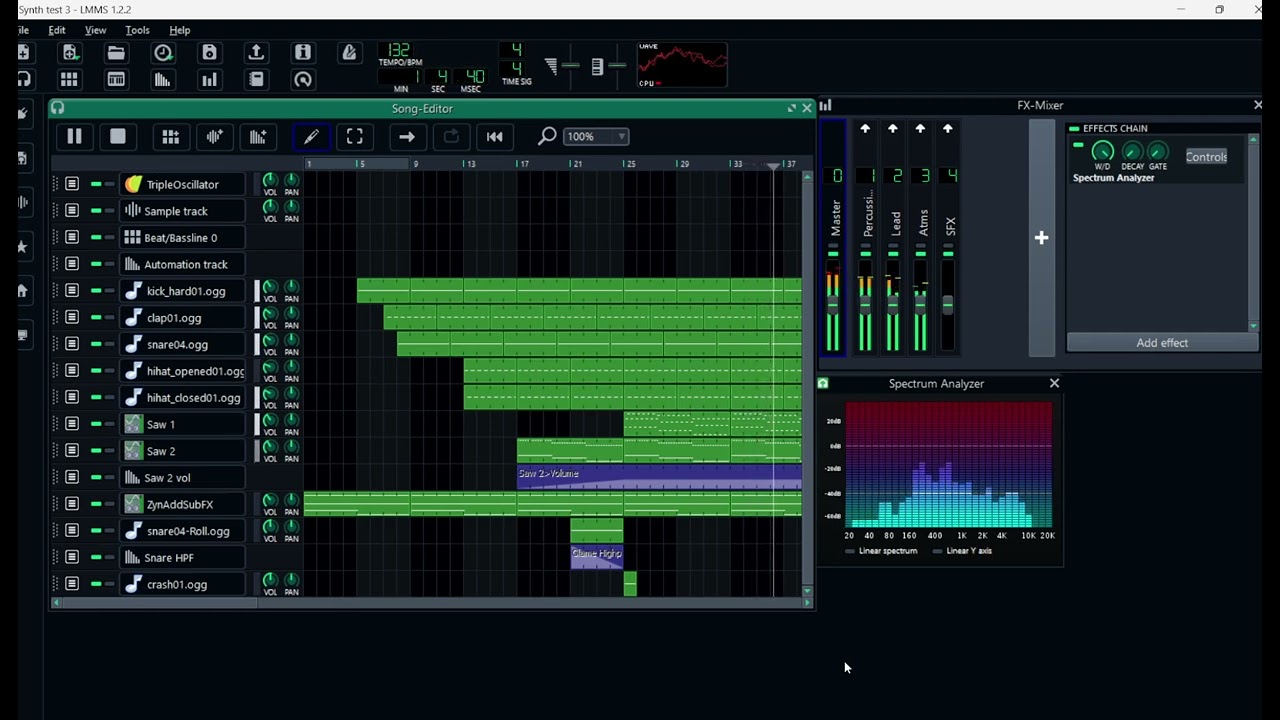Click the SFX channel volume fader
Image resolution: width=1280 pixels, height=720 pixels.
click(948, 305)
